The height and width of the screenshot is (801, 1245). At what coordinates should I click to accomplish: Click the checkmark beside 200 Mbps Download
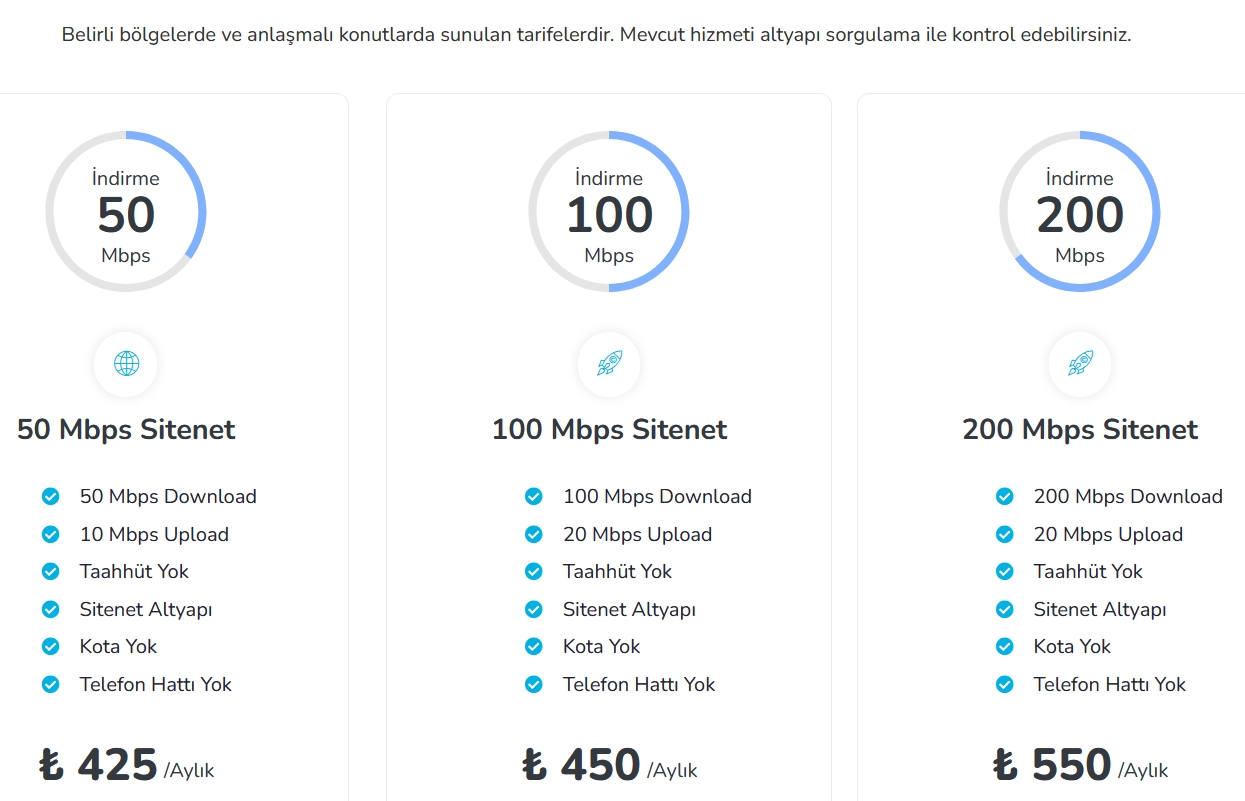[x=1005, y=496]
